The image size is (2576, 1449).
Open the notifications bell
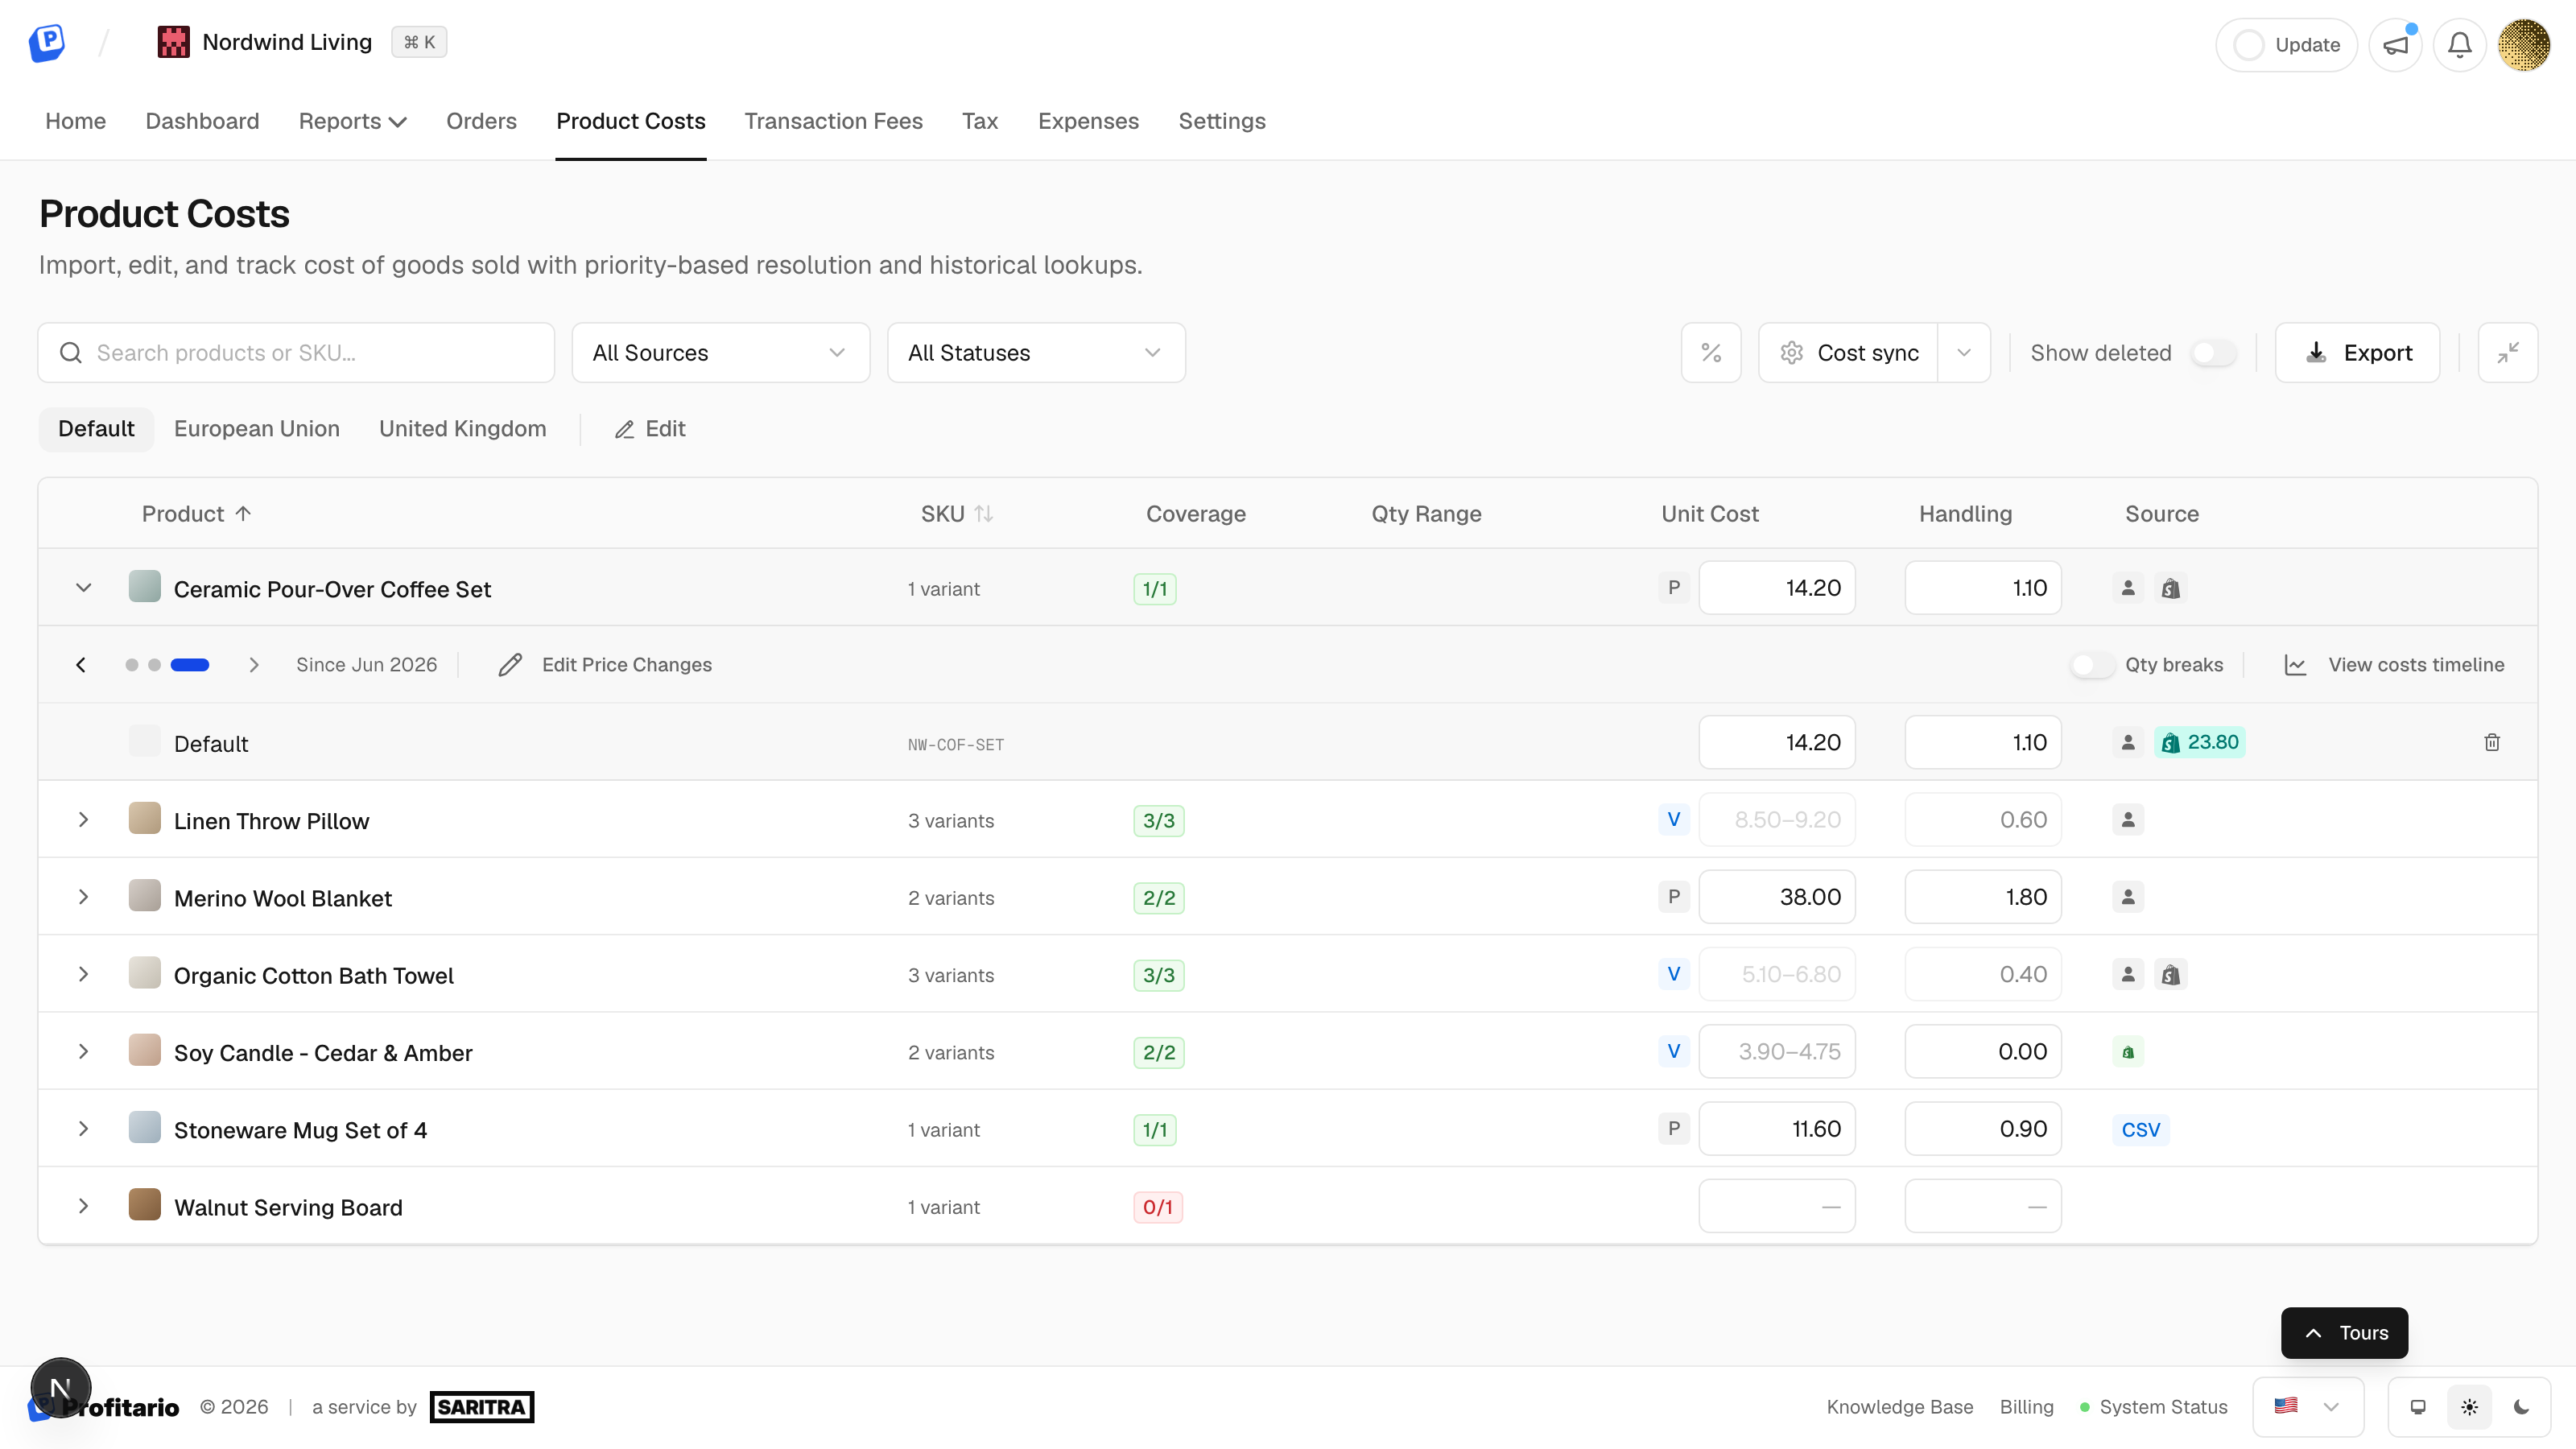2459,45
